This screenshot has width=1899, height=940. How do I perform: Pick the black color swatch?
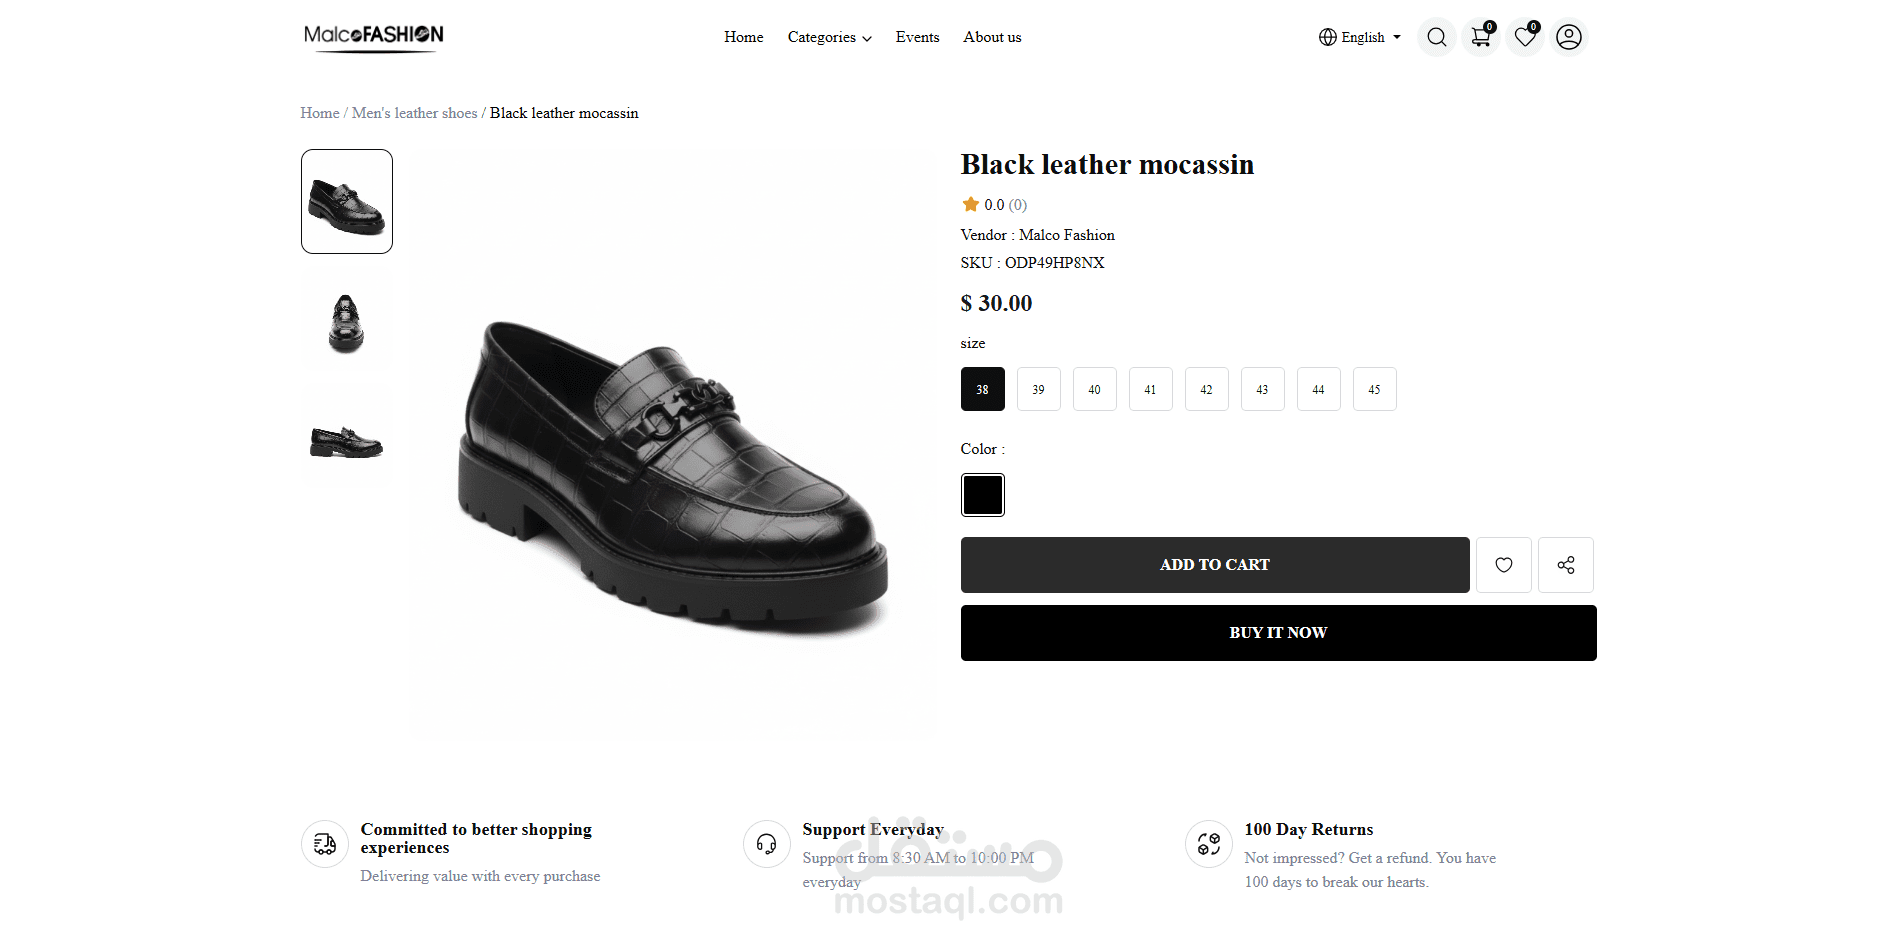coord(982,495)
